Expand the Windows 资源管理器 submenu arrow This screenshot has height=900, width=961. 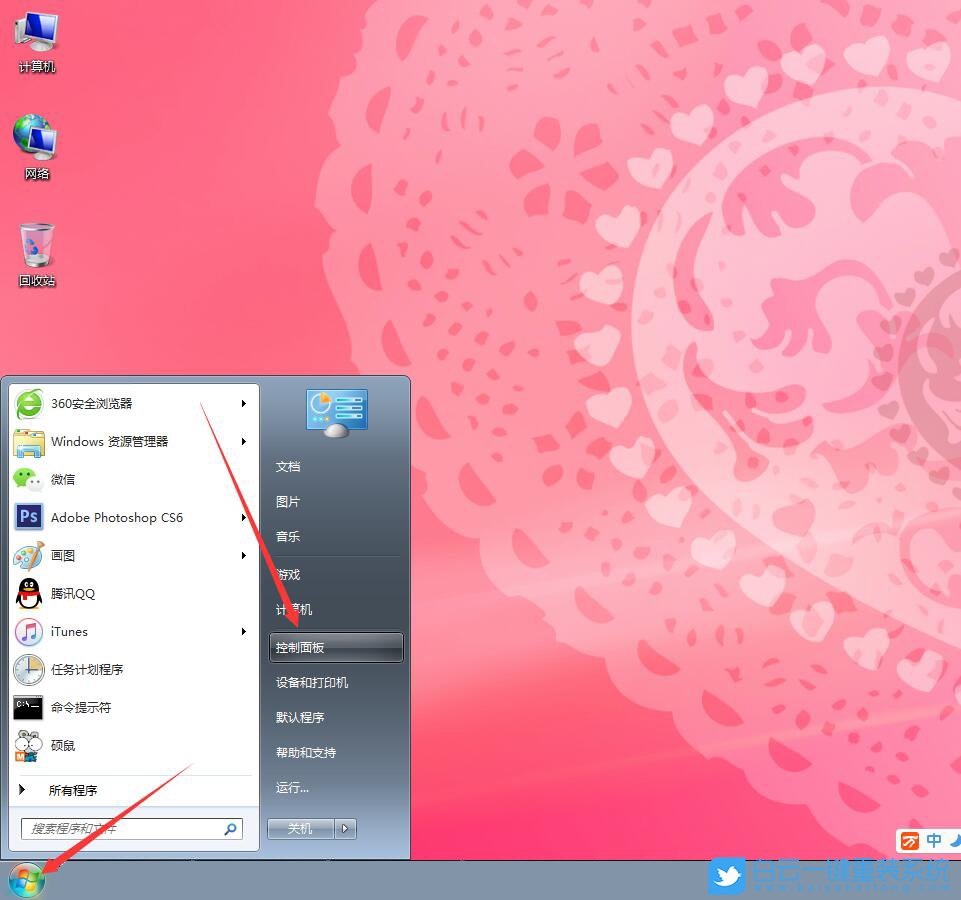pos(243,441)
